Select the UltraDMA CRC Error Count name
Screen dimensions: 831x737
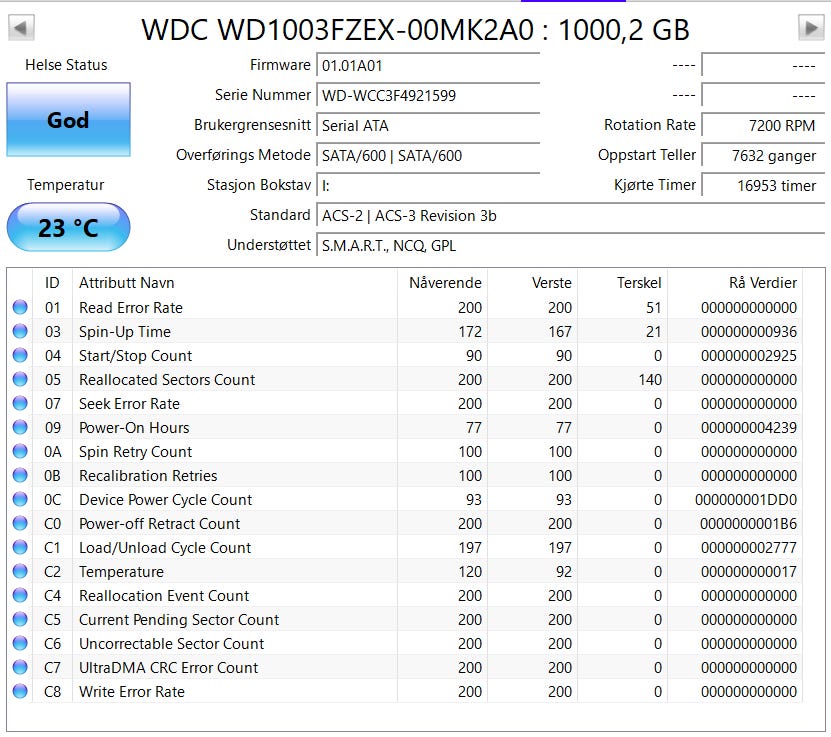click(x=169, y=668)
